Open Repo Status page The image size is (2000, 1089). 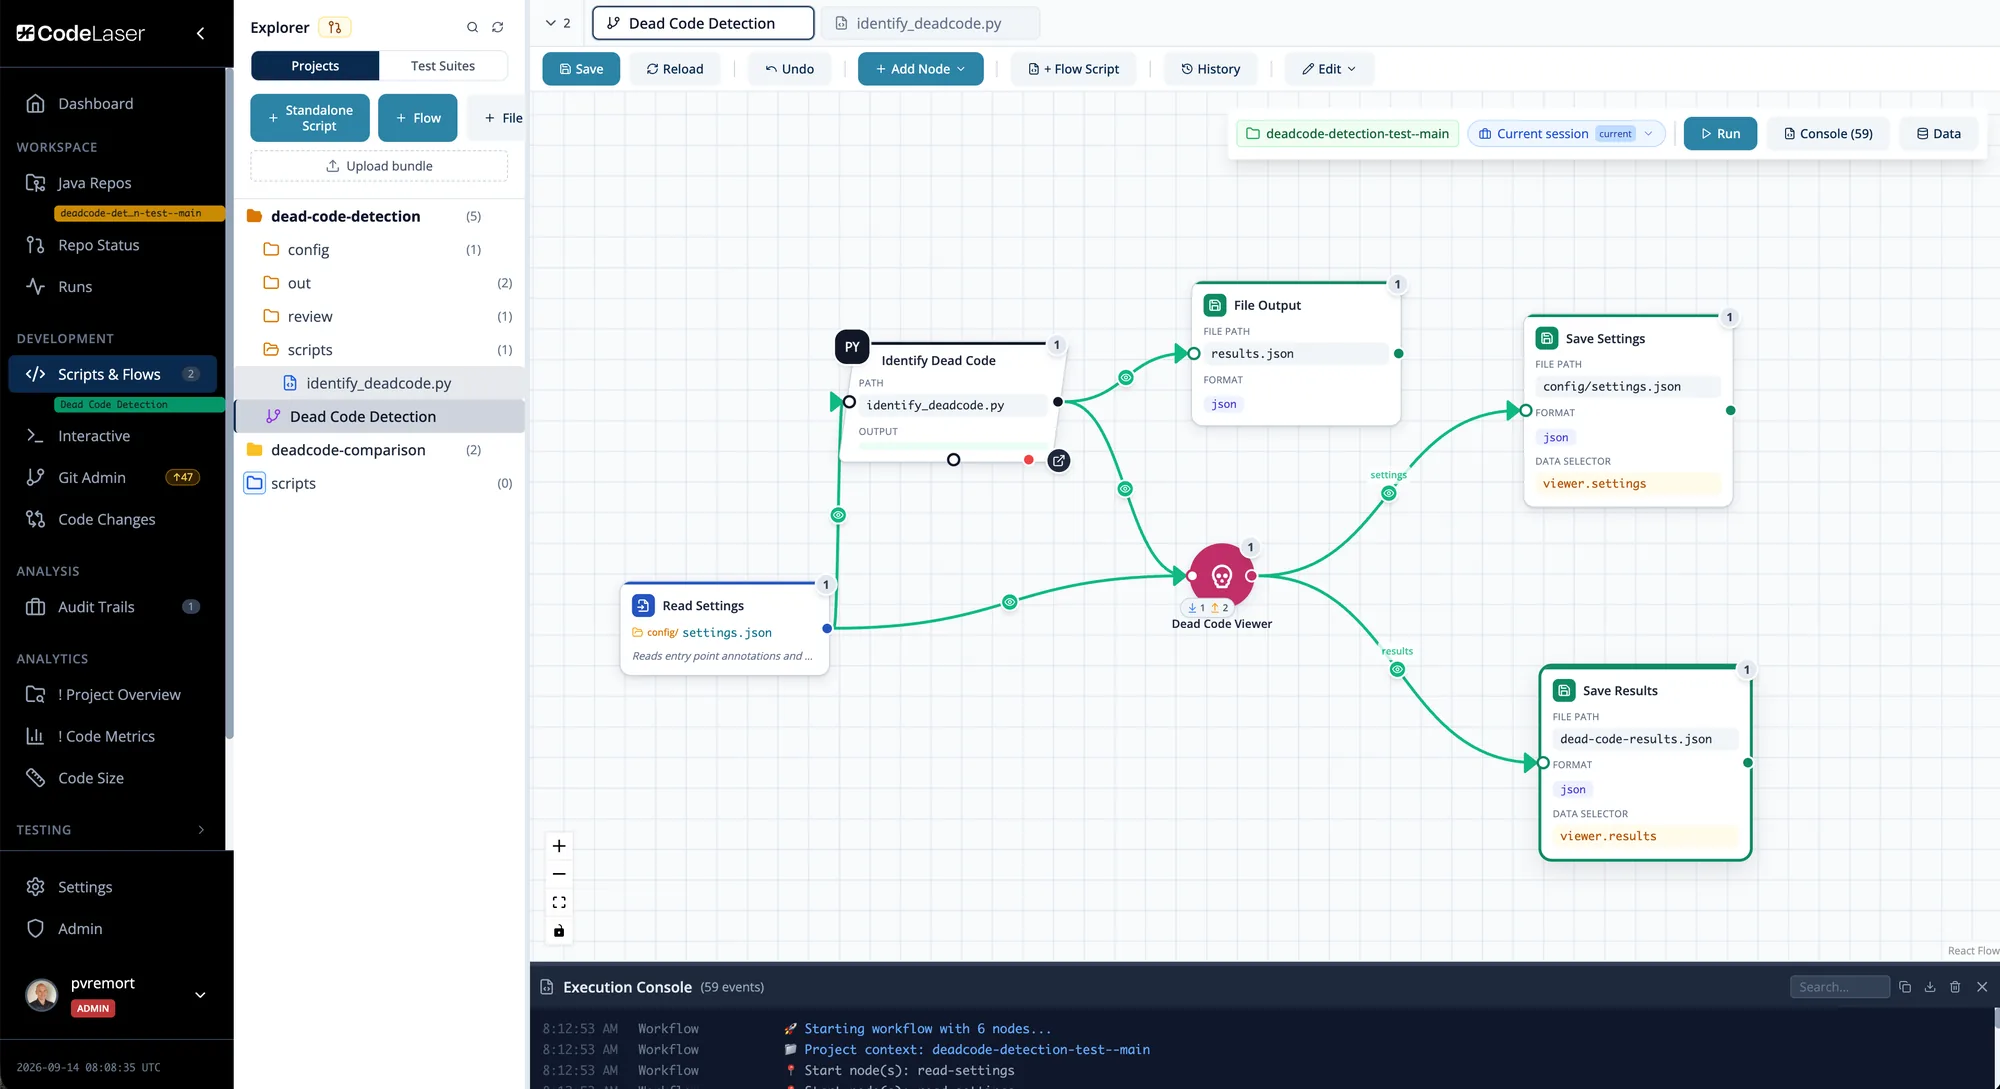coord(98,245)
